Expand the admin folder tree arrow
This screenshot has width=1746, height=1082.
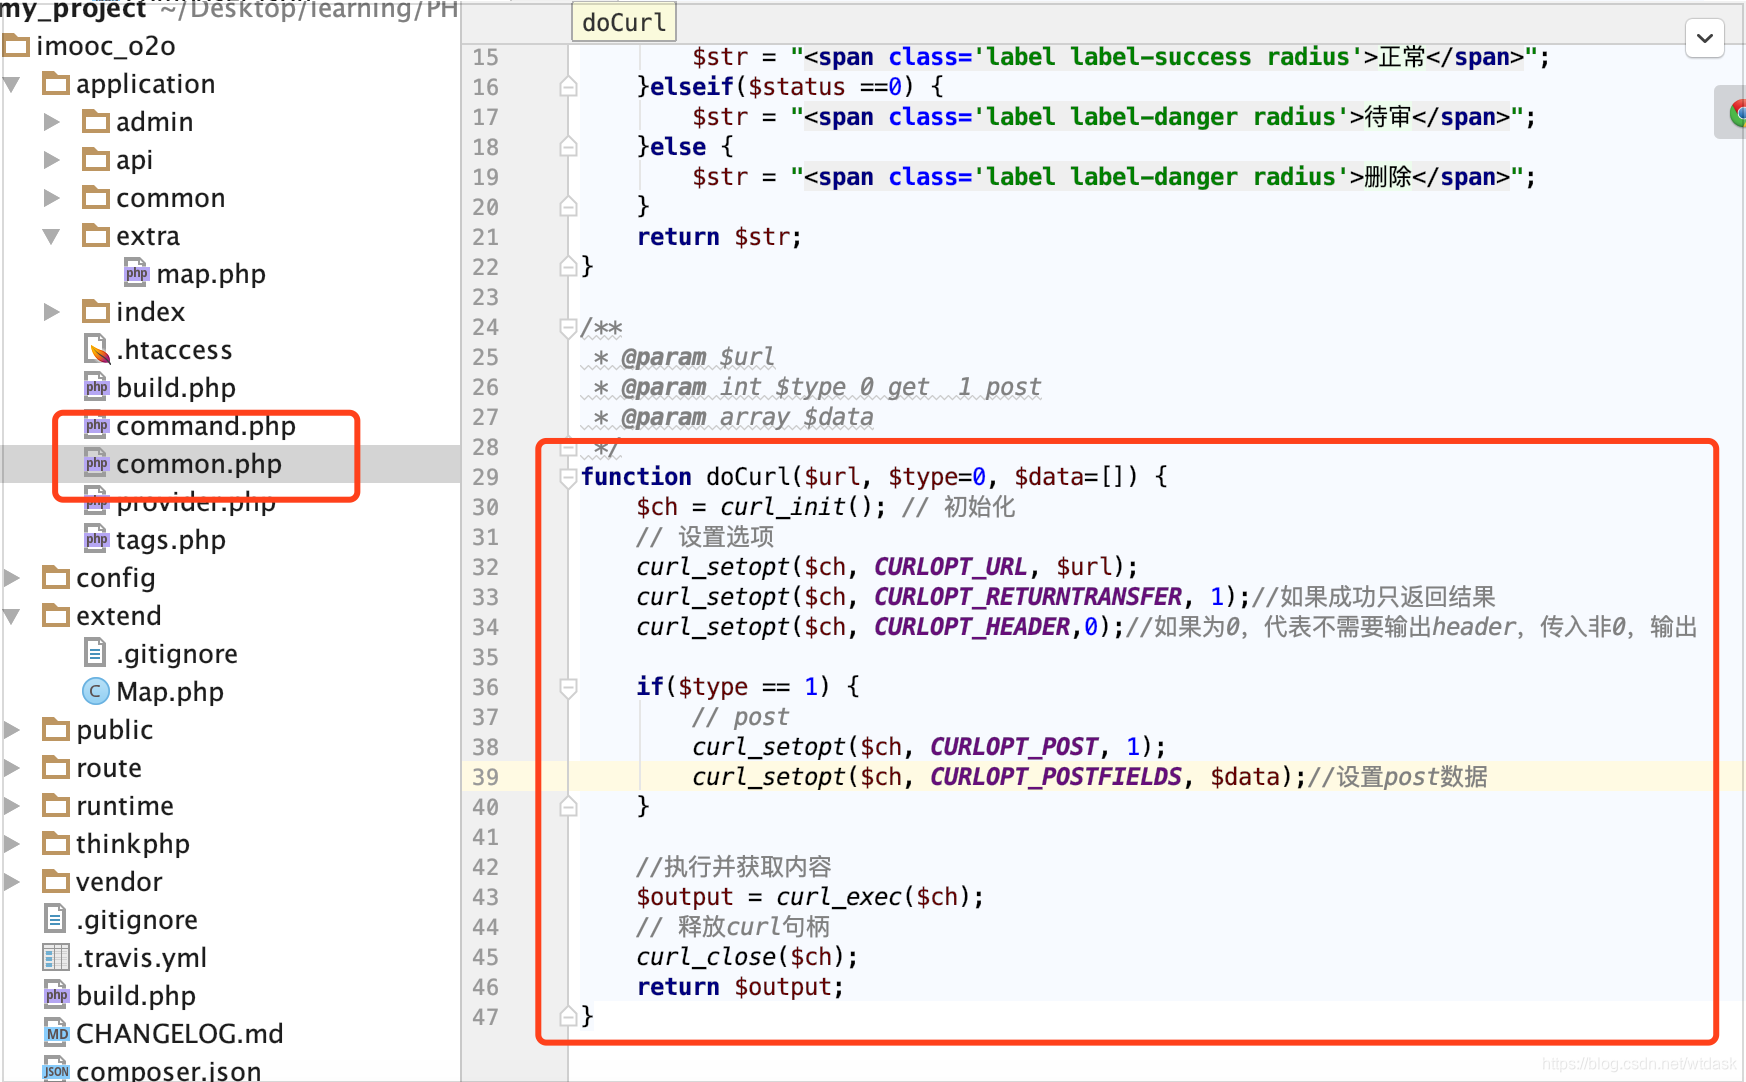click(52, 122)
